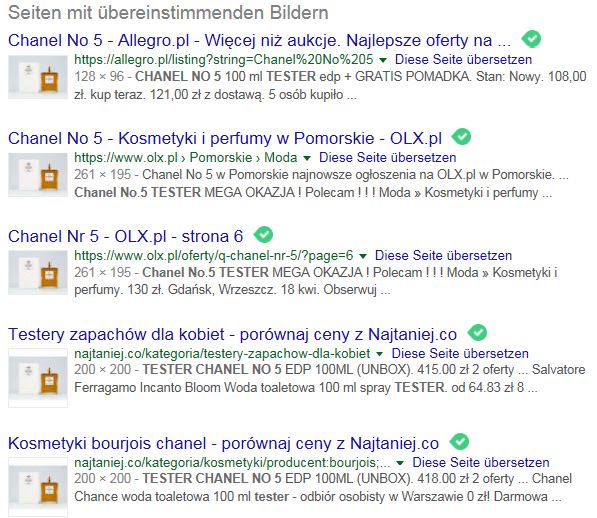Image resolution: width=597 pixels, height=518 pixels.
Task: Click green checkmark next to Testery zapachów result
Action: point(477,333)
